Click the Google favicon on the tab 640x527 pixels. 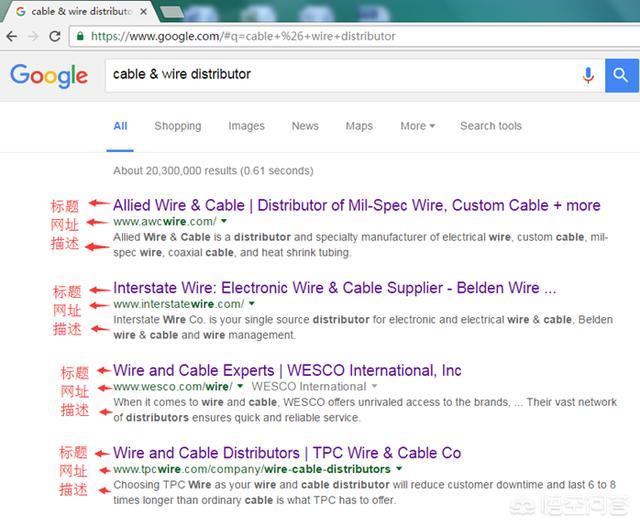tap(20, 11)
